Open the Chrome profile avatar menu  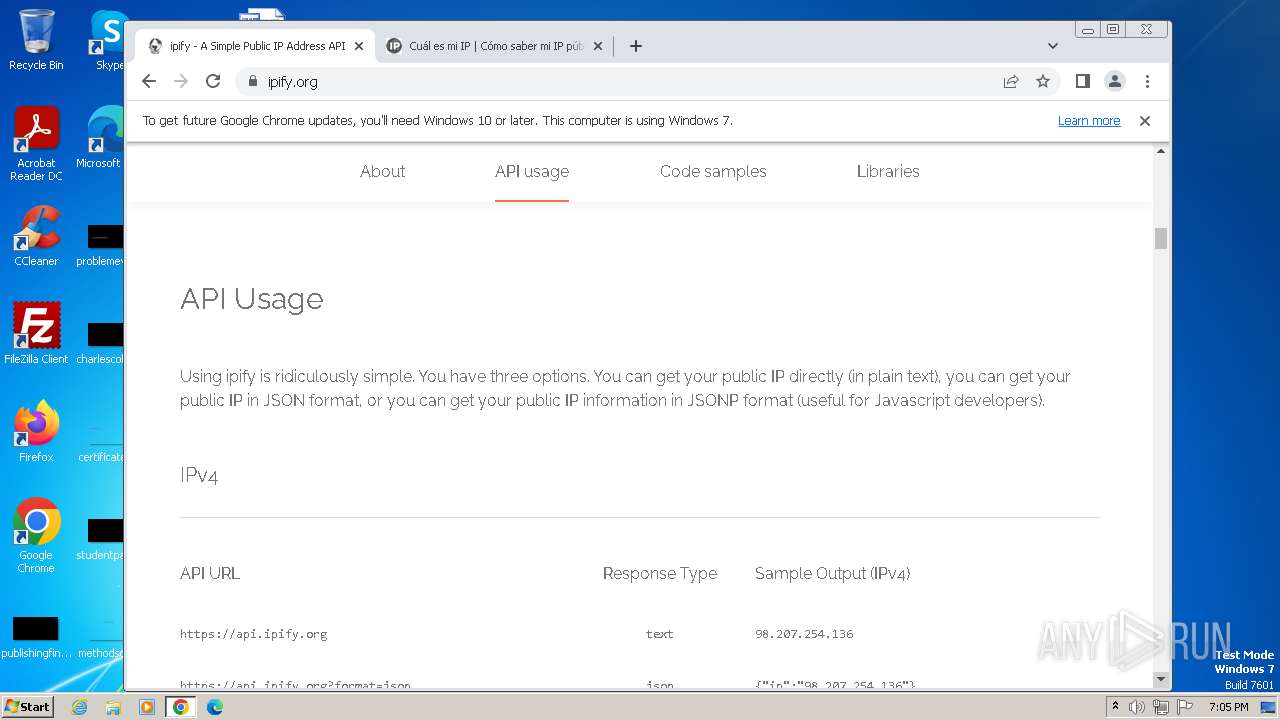(1115, 81)
